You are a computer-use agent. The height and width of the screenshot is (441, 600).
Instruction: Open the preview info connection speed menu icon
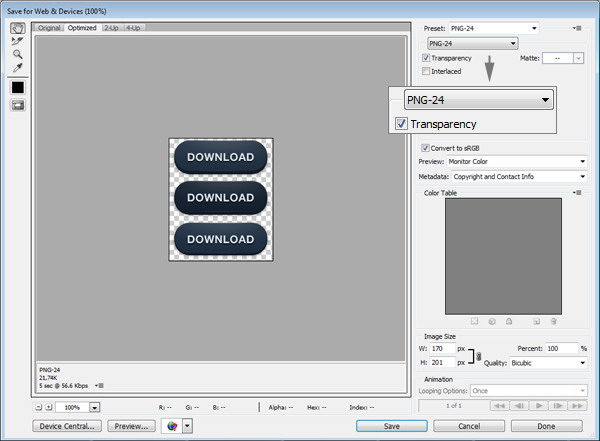coord(99,385)
